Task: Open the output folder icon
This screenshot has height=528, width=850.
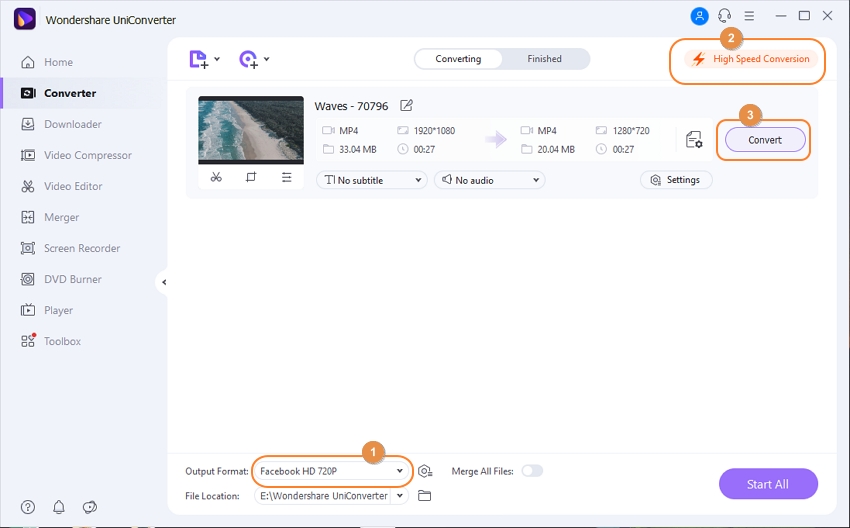Action: pos(424,495)
